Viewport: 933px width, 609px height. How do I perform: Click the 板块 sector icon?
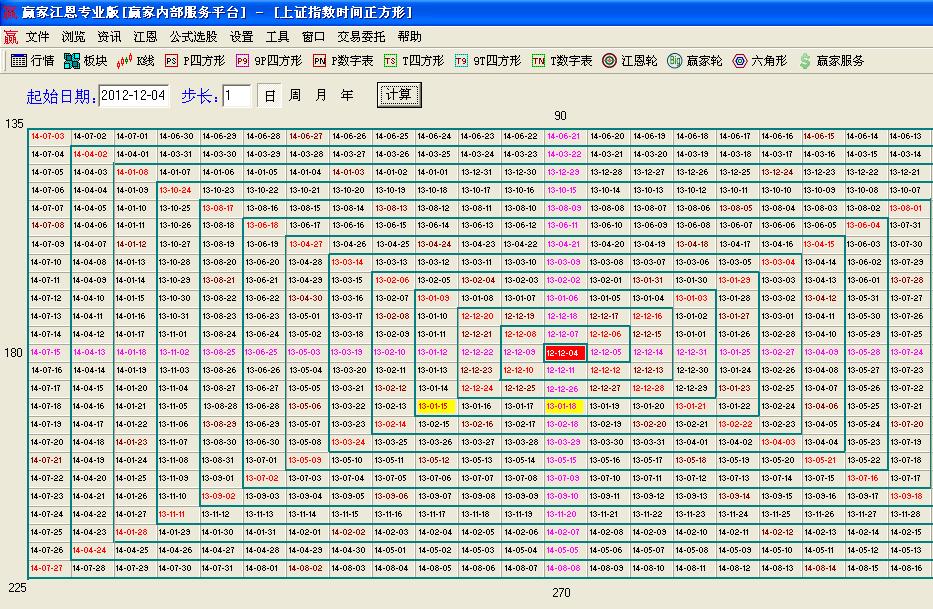(x=84, y=61)
